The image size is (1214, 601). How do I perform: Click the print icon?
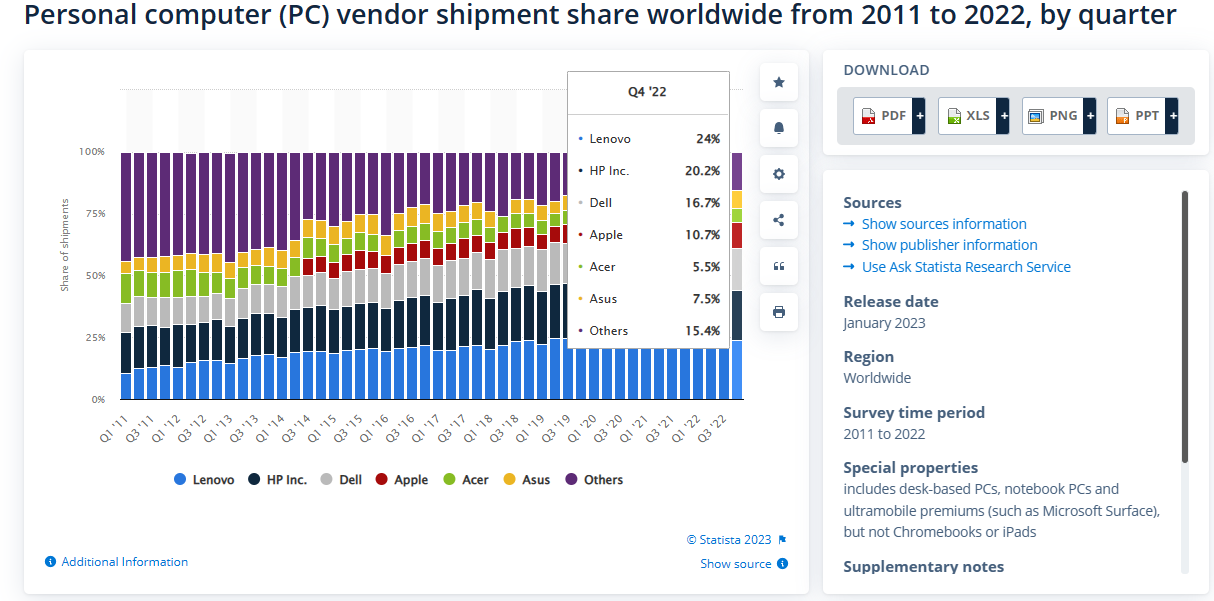tap(779, 312)
